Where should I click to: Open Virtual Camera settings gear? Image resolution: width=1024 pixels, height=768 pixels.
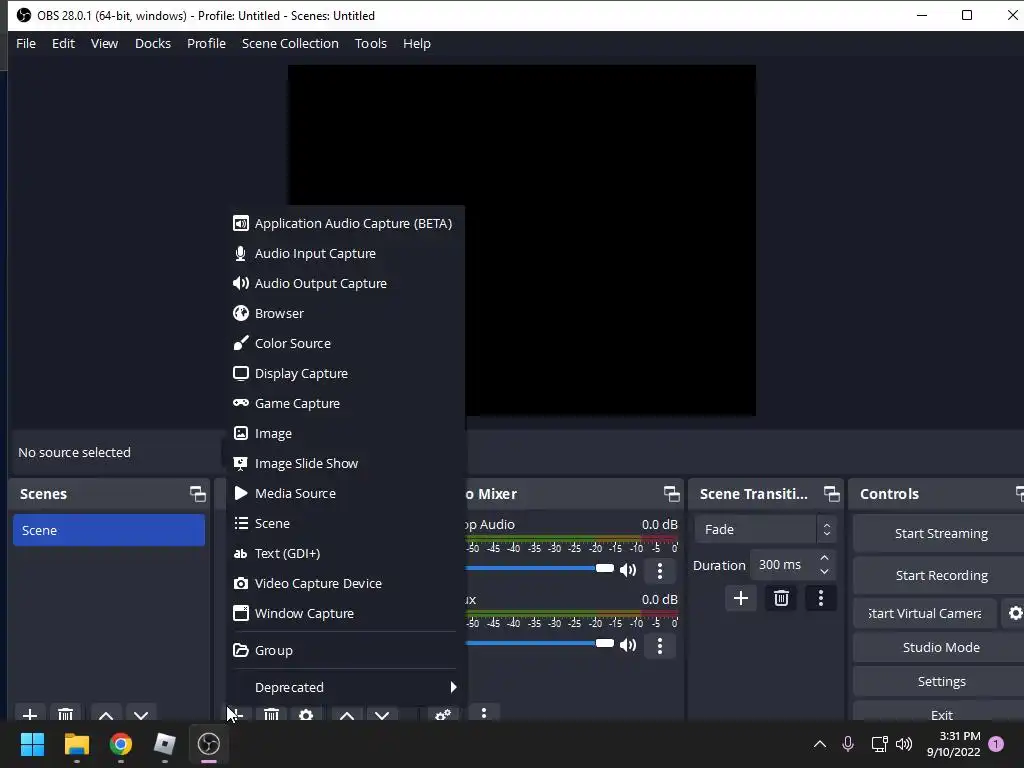coord(1015,613)
